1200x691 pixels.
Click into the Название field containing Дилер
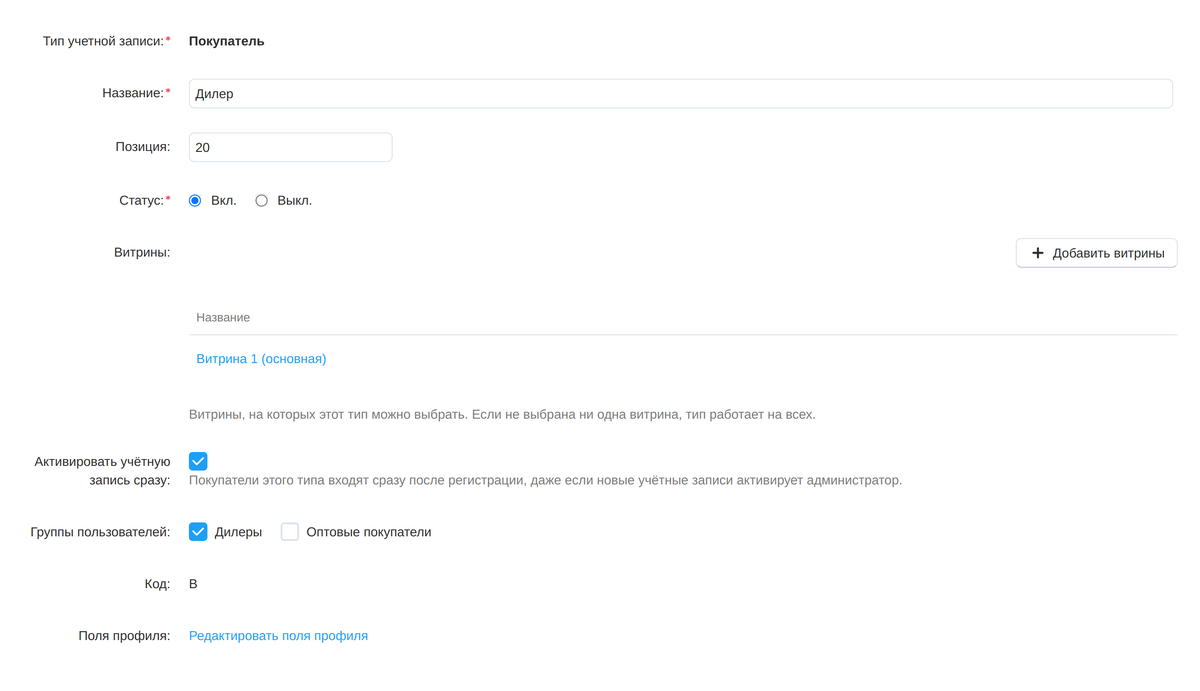tap(680, 94)
